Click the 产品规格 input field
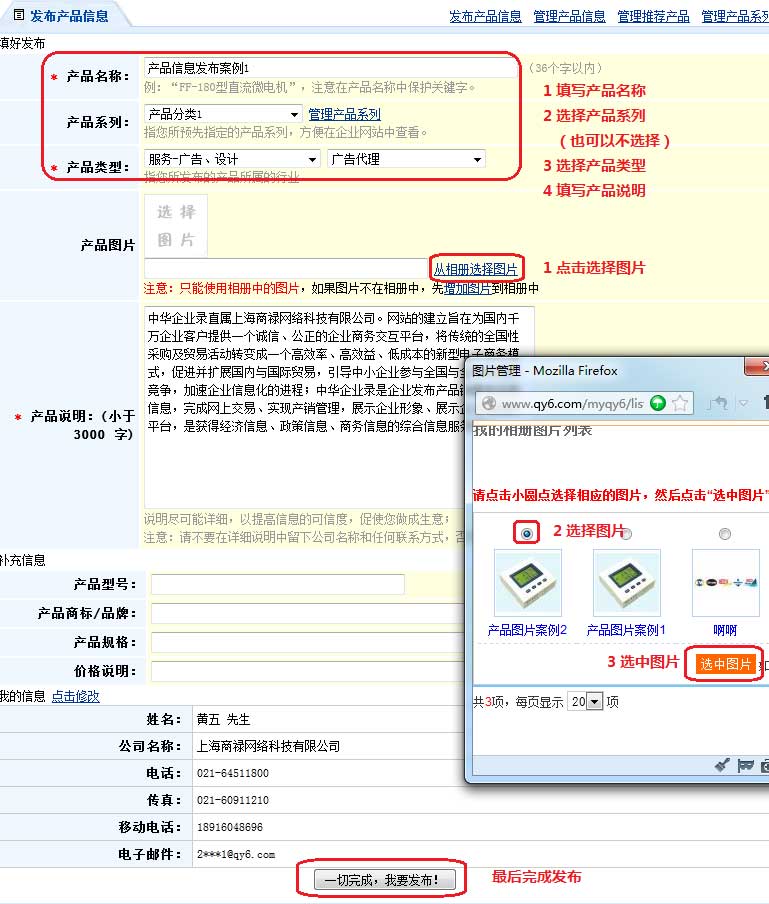This screenshot has height=904, width=769. pyautogui.click(x=308, y=642)
